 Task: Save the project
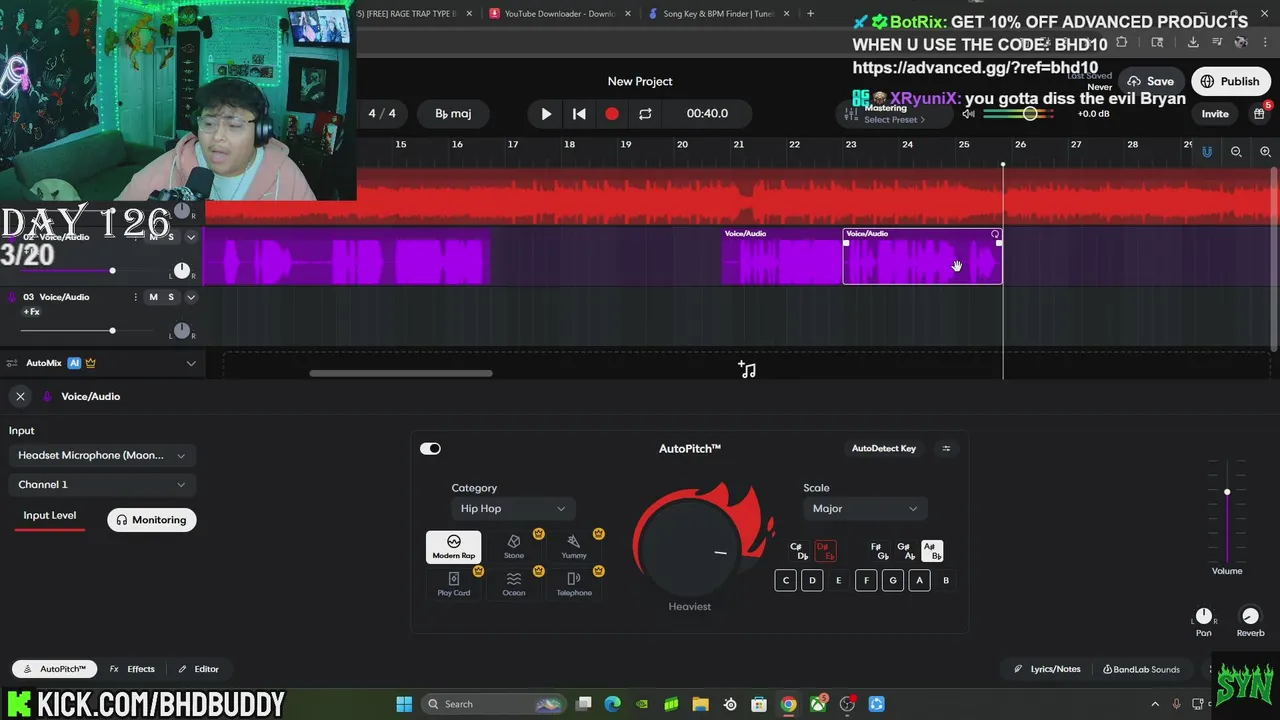point(1150,82)
